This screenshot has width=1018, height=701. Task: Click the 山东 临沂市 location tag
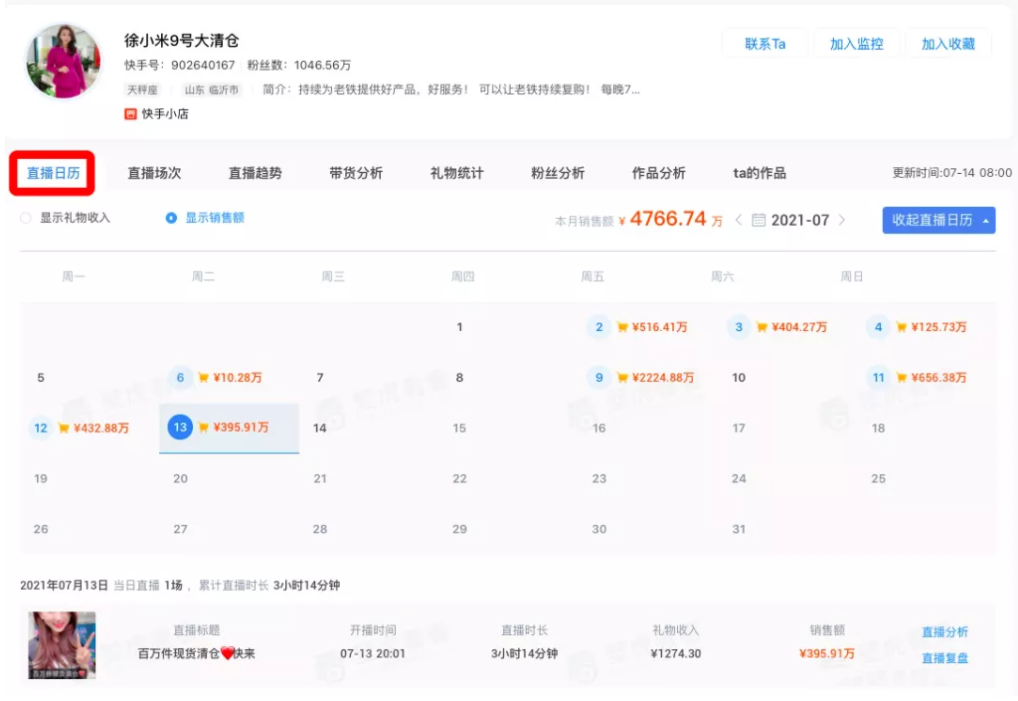212,90
